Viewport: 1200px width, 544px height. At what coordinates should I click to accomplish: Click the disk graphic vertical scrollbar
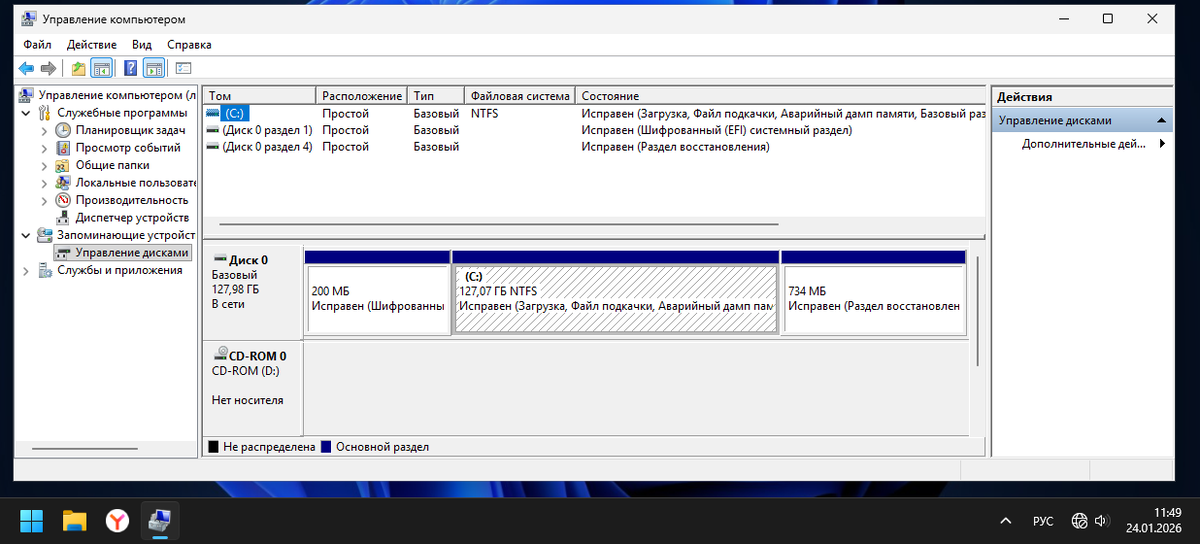click(x=976, y=310)
